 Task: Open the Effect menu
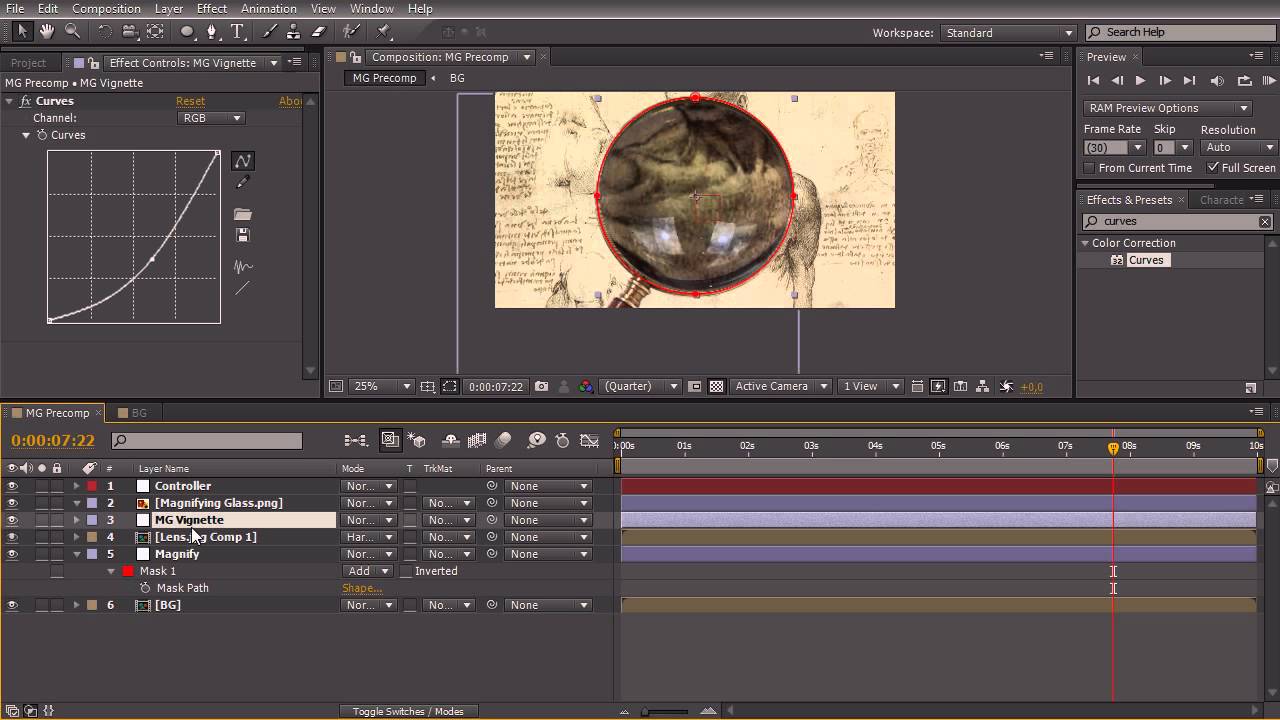coord(211,8)
